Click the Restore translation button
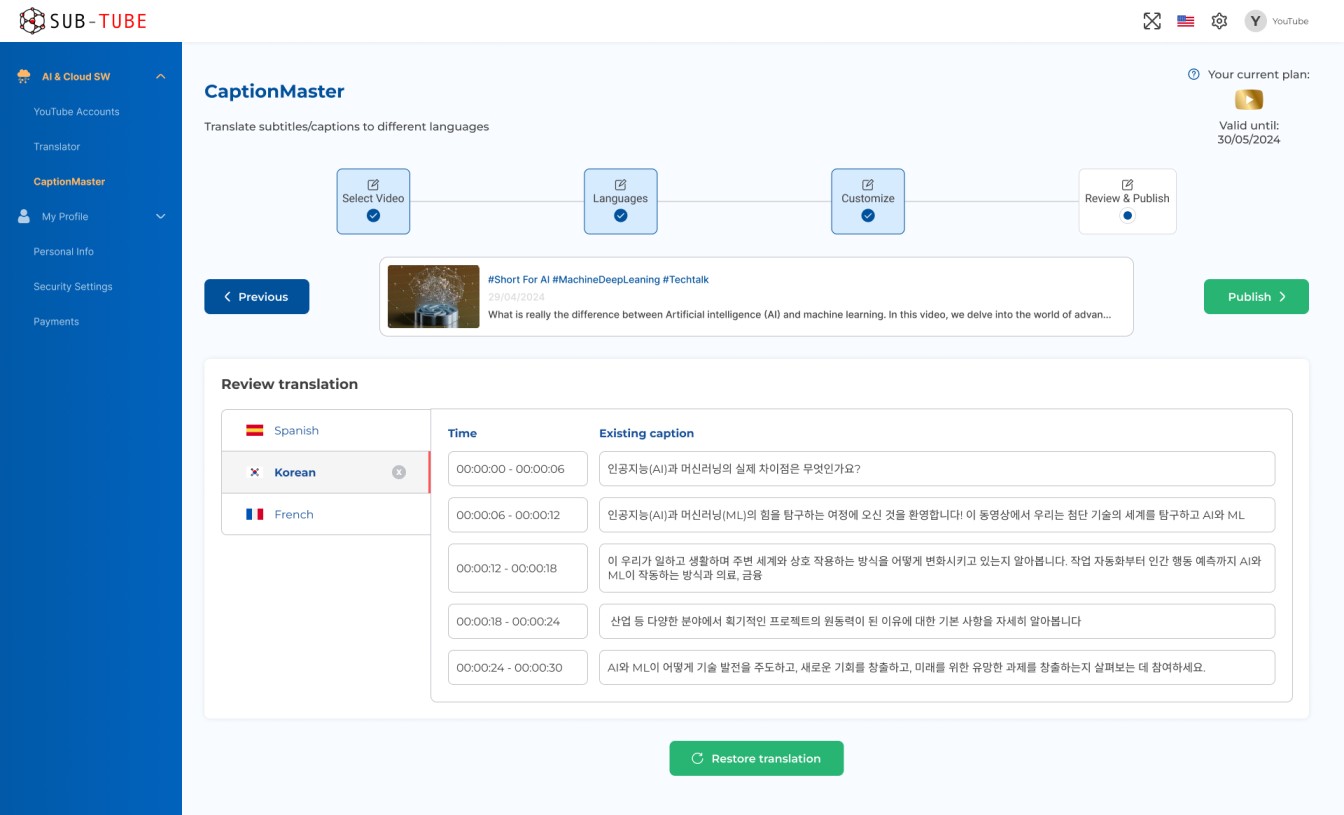This screenshot has height=815, width=1344. [757, 758]
